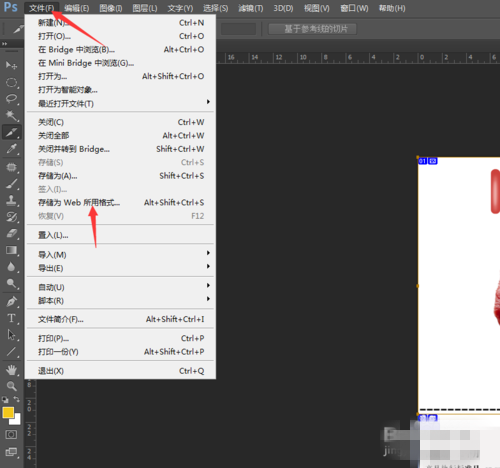Screen dimensions: 500x468
Task: Choose 打开(O) from the File menu
Action: coord(120,36)
